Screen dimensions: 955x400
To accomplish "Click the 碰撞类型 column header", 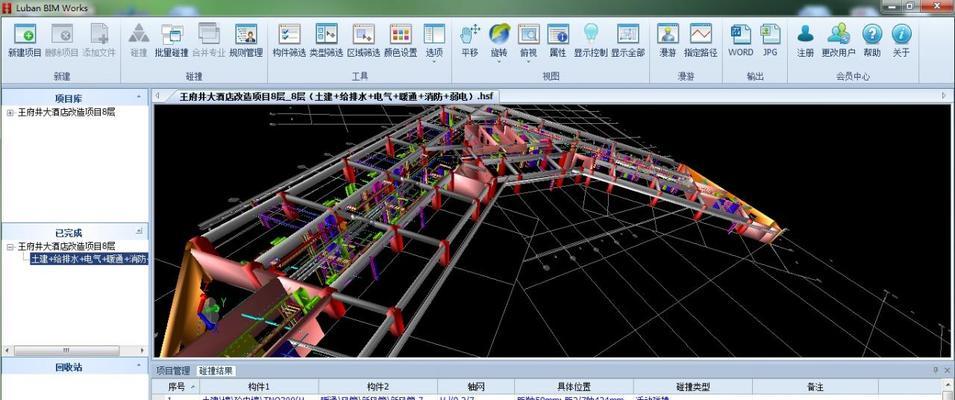I will 693,387.
